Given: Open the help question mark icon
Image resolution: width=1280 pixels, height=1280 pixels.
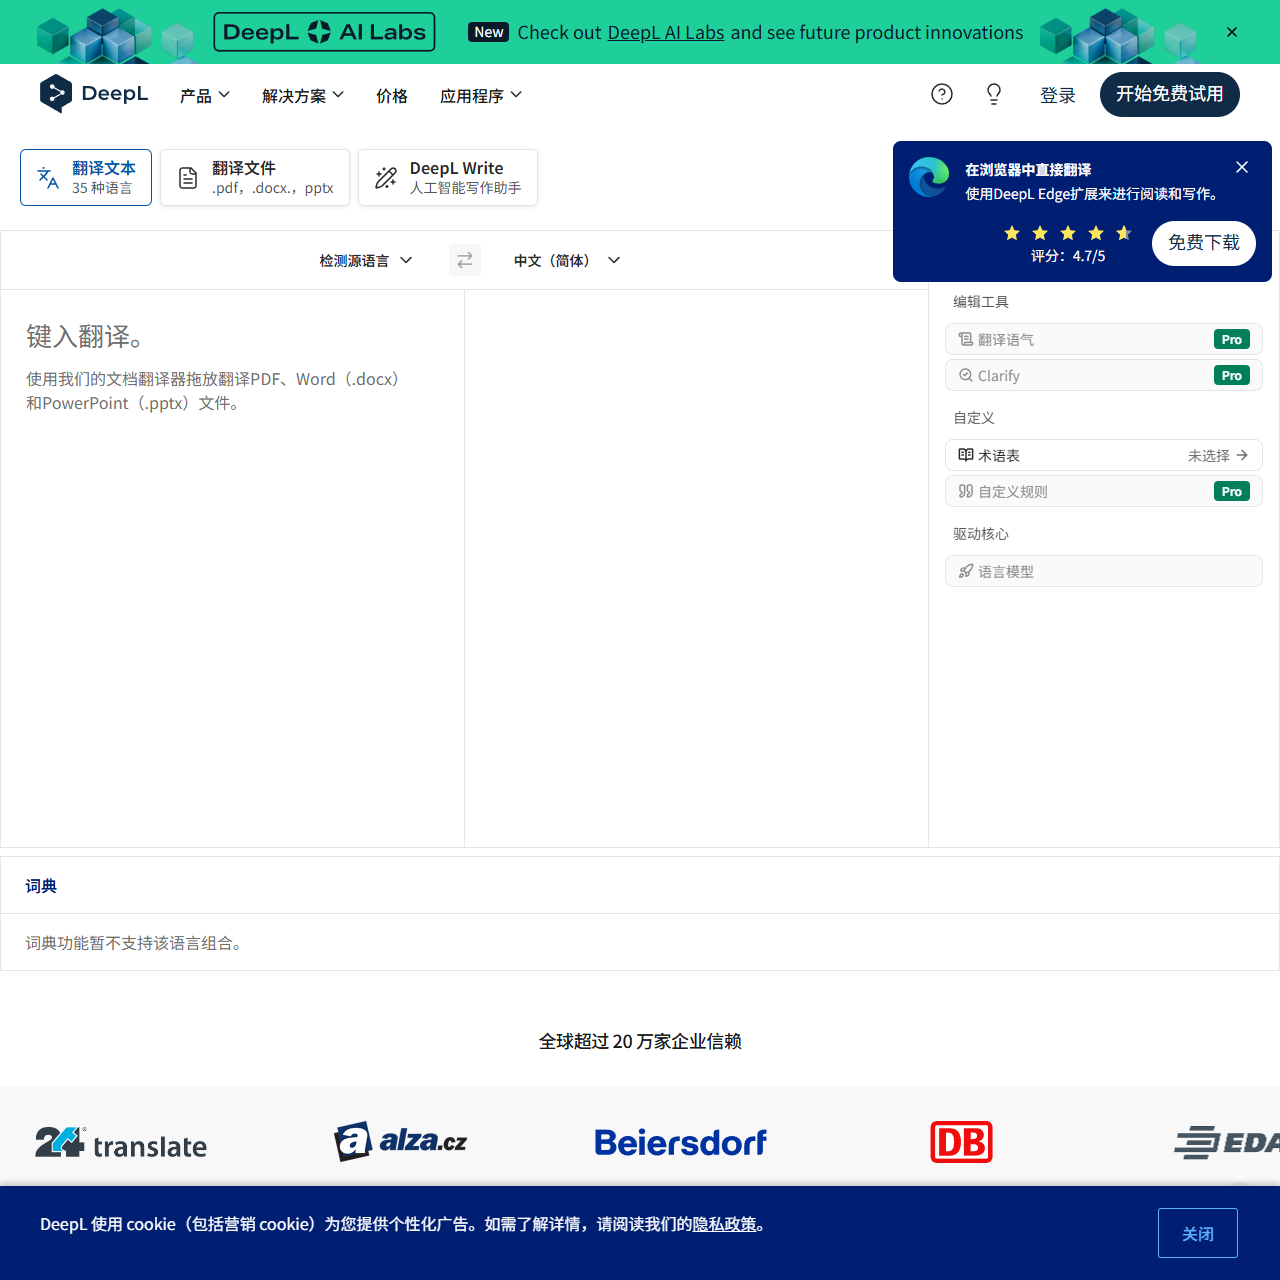Looking at the screenshot, I should click(x=942, y=94).
